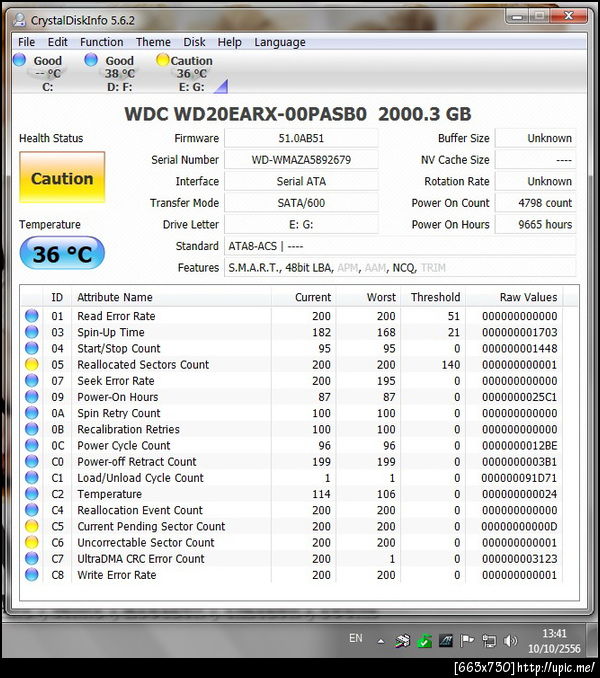The width and height of the screenshot is (600, 678).
Task: Open the Edit menu
Action: pos(57,42)
